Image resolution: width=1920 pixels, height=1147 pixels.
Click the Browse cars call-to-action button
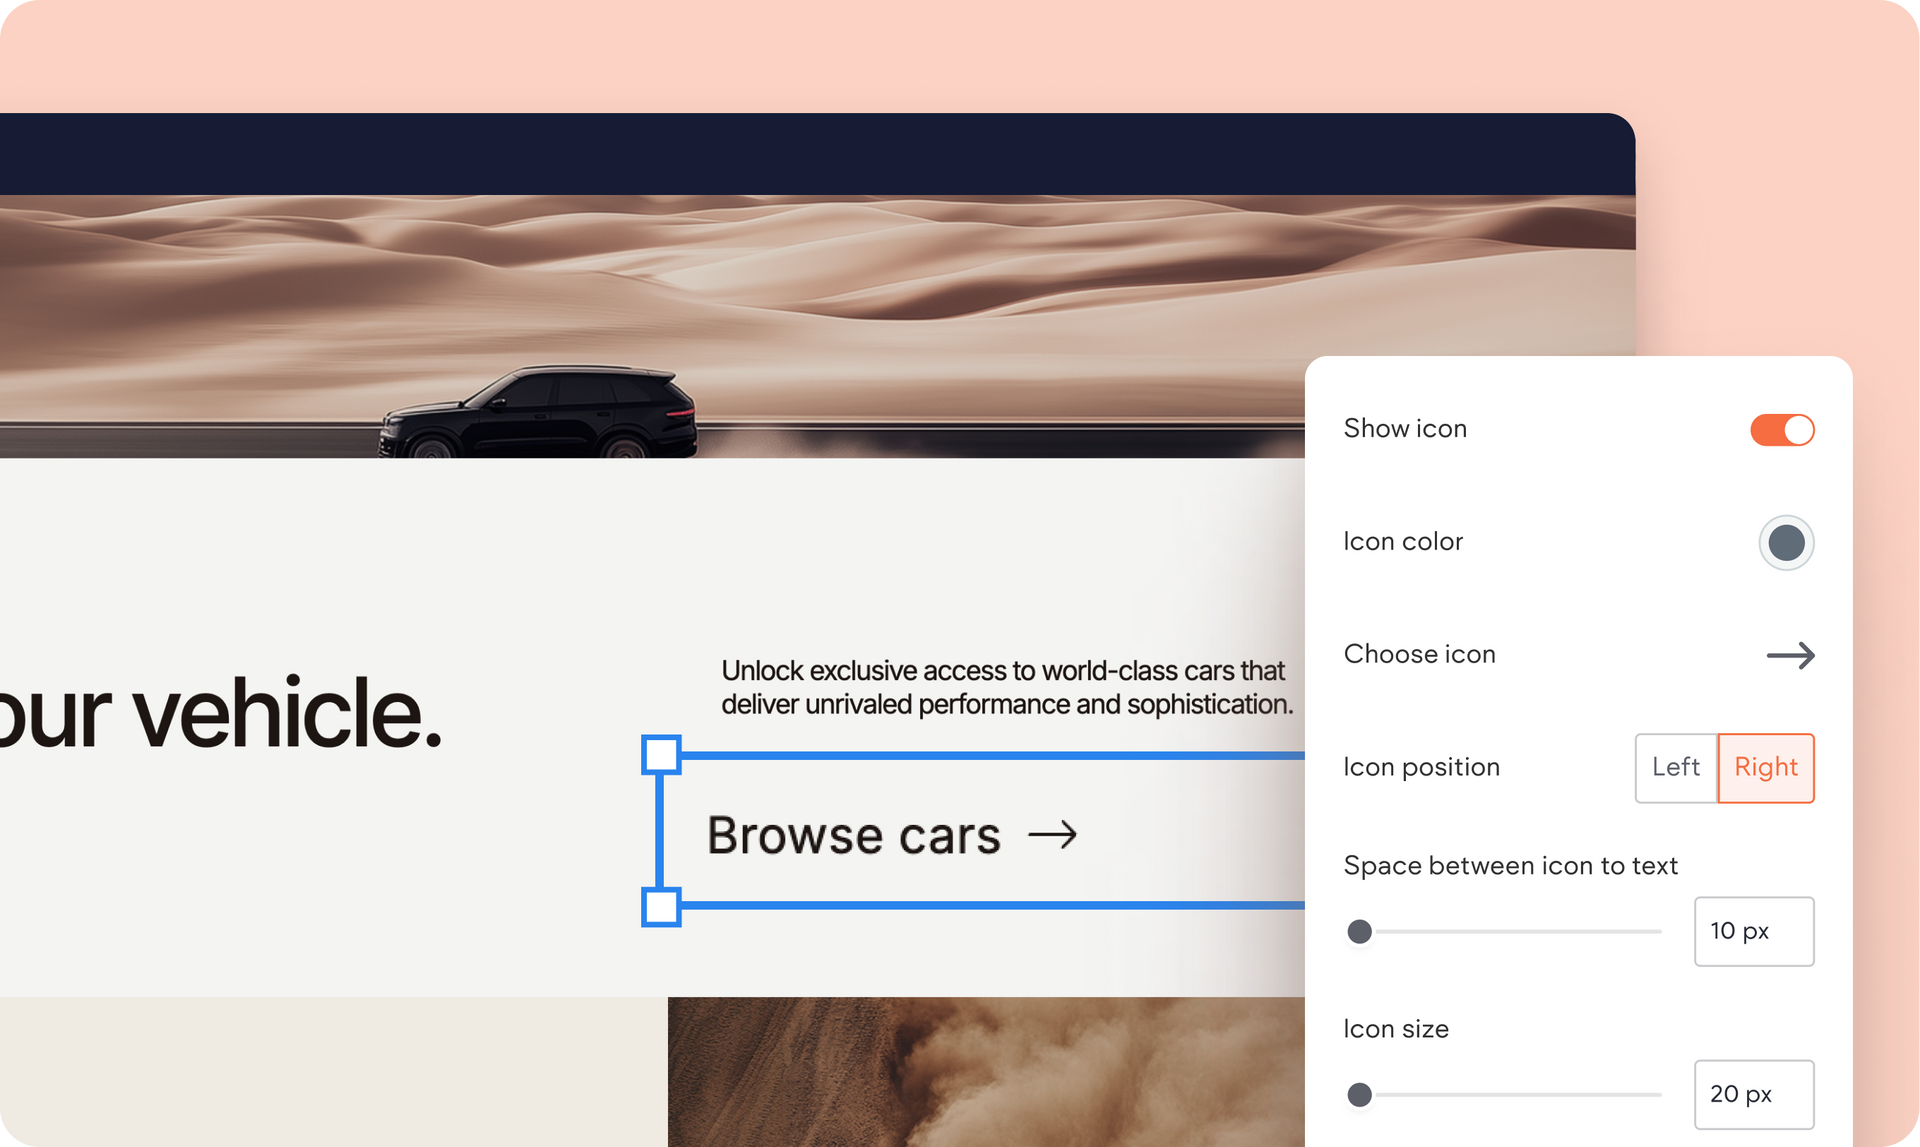pos(890,832)
